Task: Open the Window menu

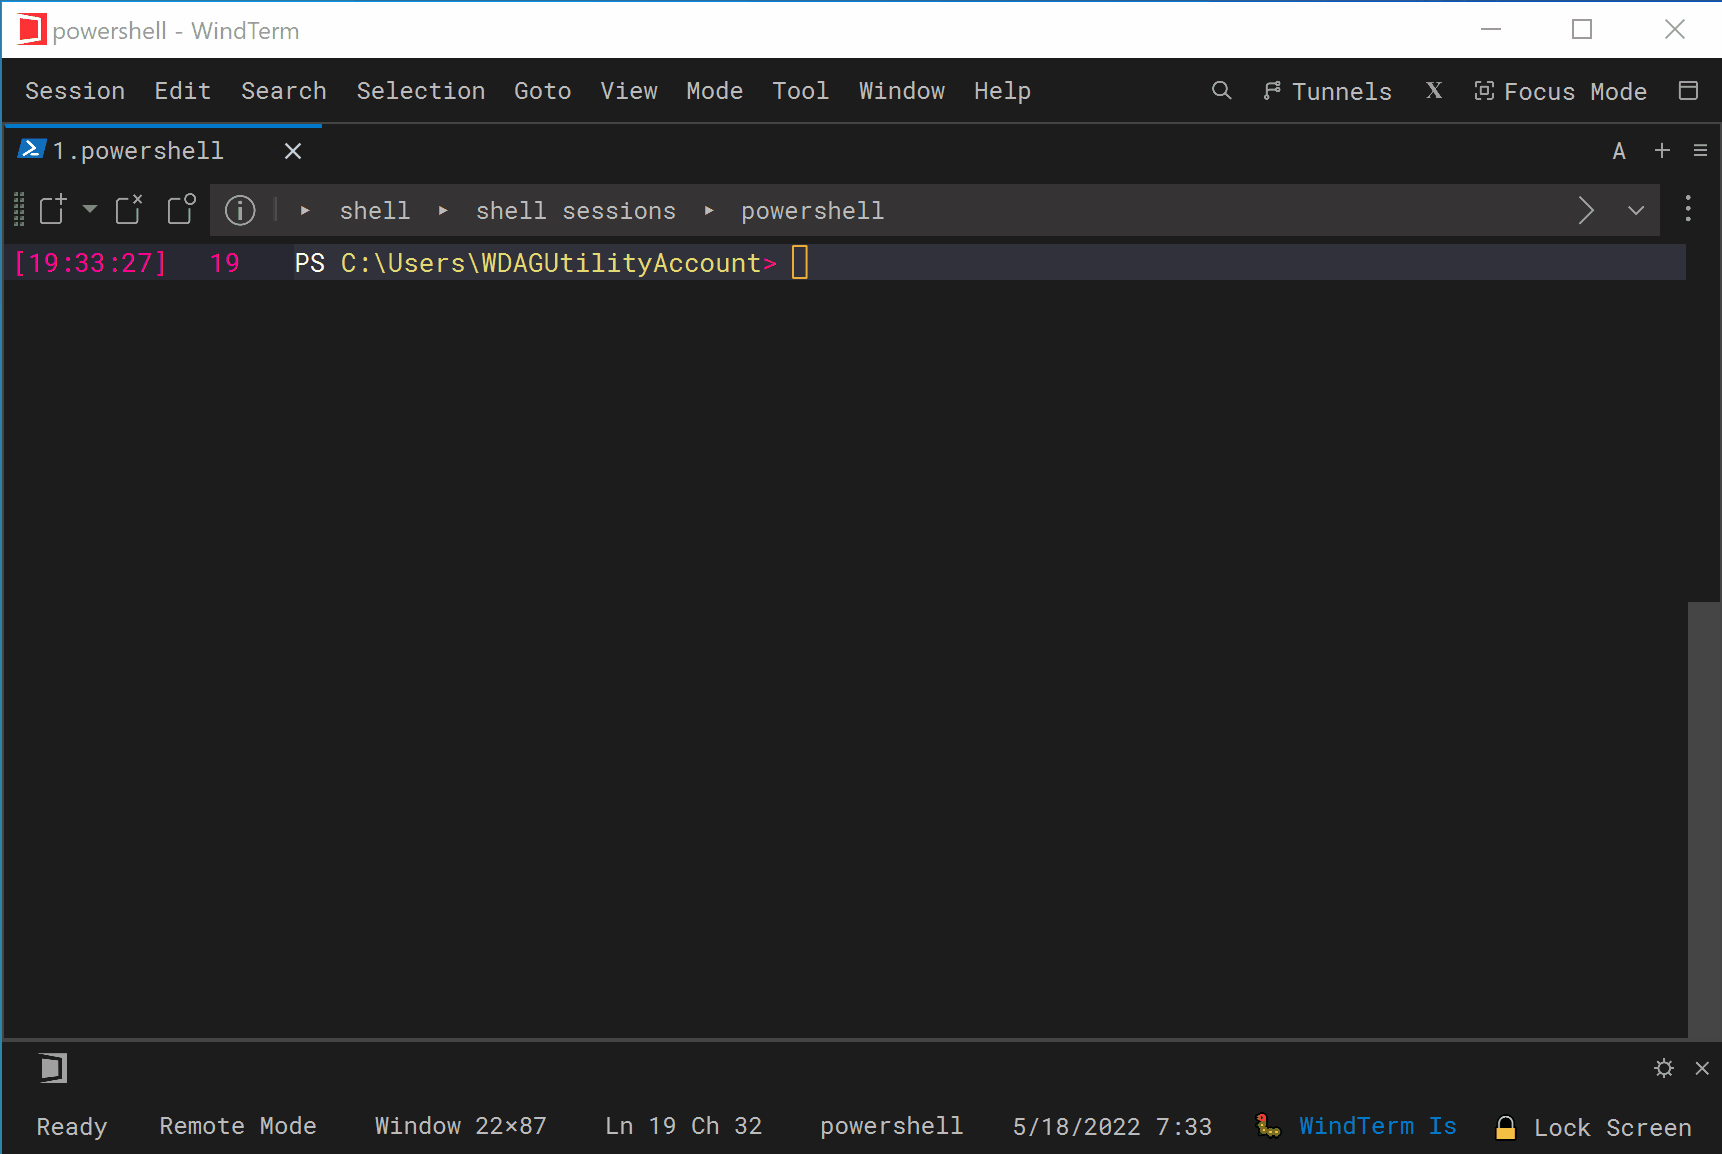Action: point(902,91)
